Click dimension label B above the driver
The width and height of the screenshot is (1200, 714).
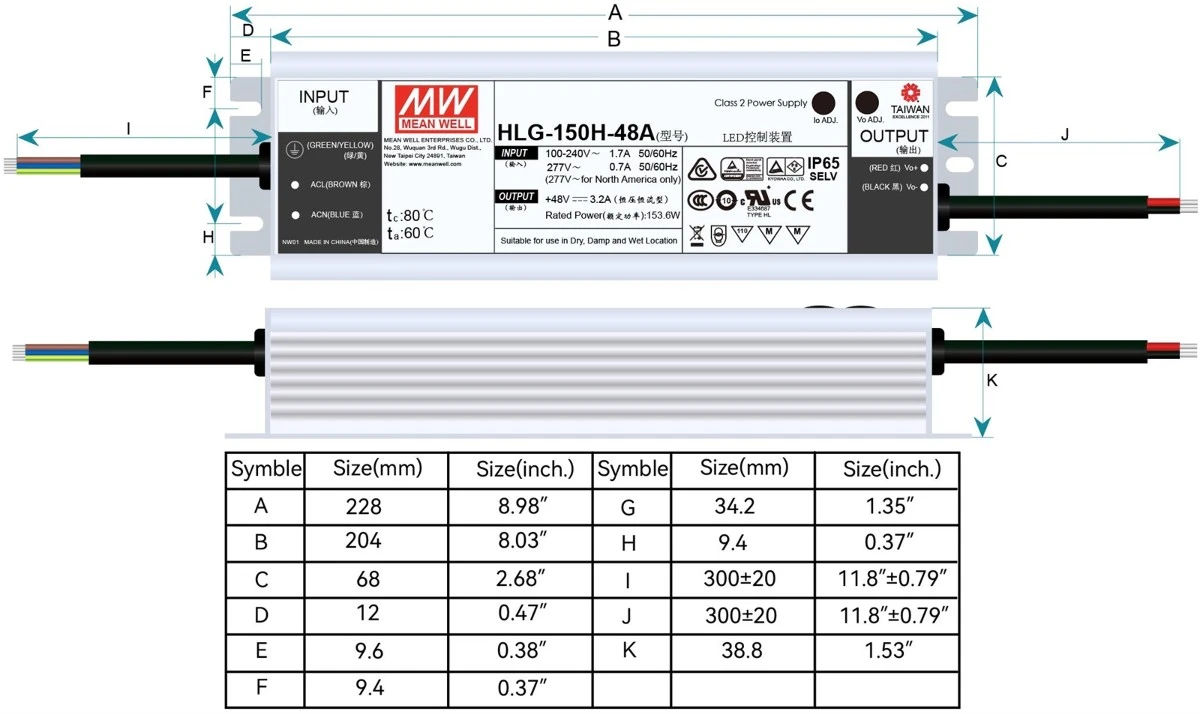click(614, 39)
